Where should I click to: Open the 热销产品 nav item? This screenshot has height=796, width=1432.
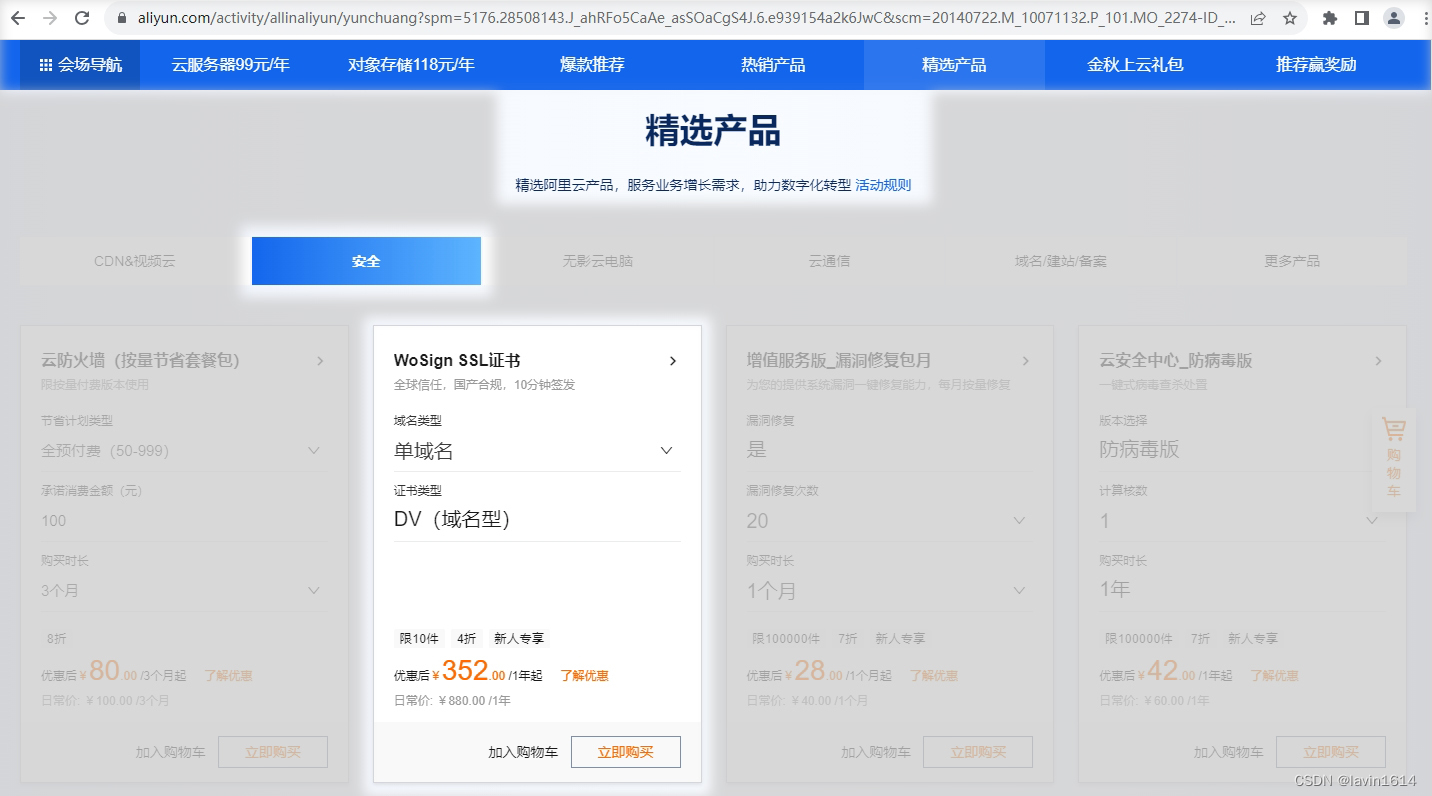(773, 65)
